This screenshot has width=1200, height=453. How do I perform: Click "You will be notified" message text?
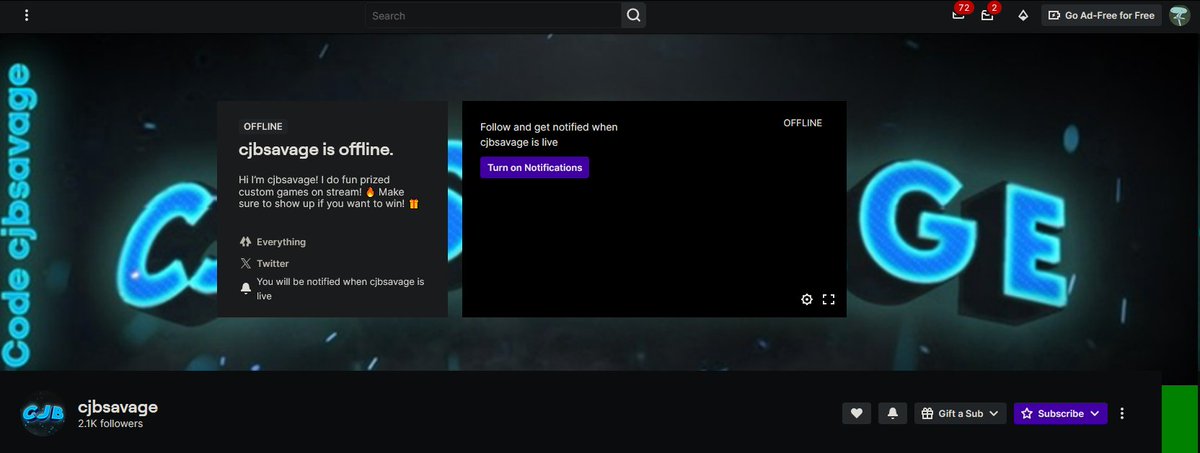341,289
